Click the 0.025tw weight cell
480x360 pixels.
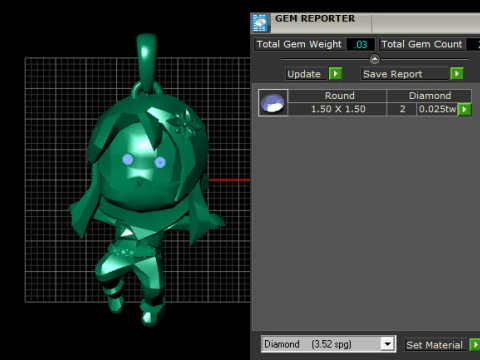pos(437,109)
